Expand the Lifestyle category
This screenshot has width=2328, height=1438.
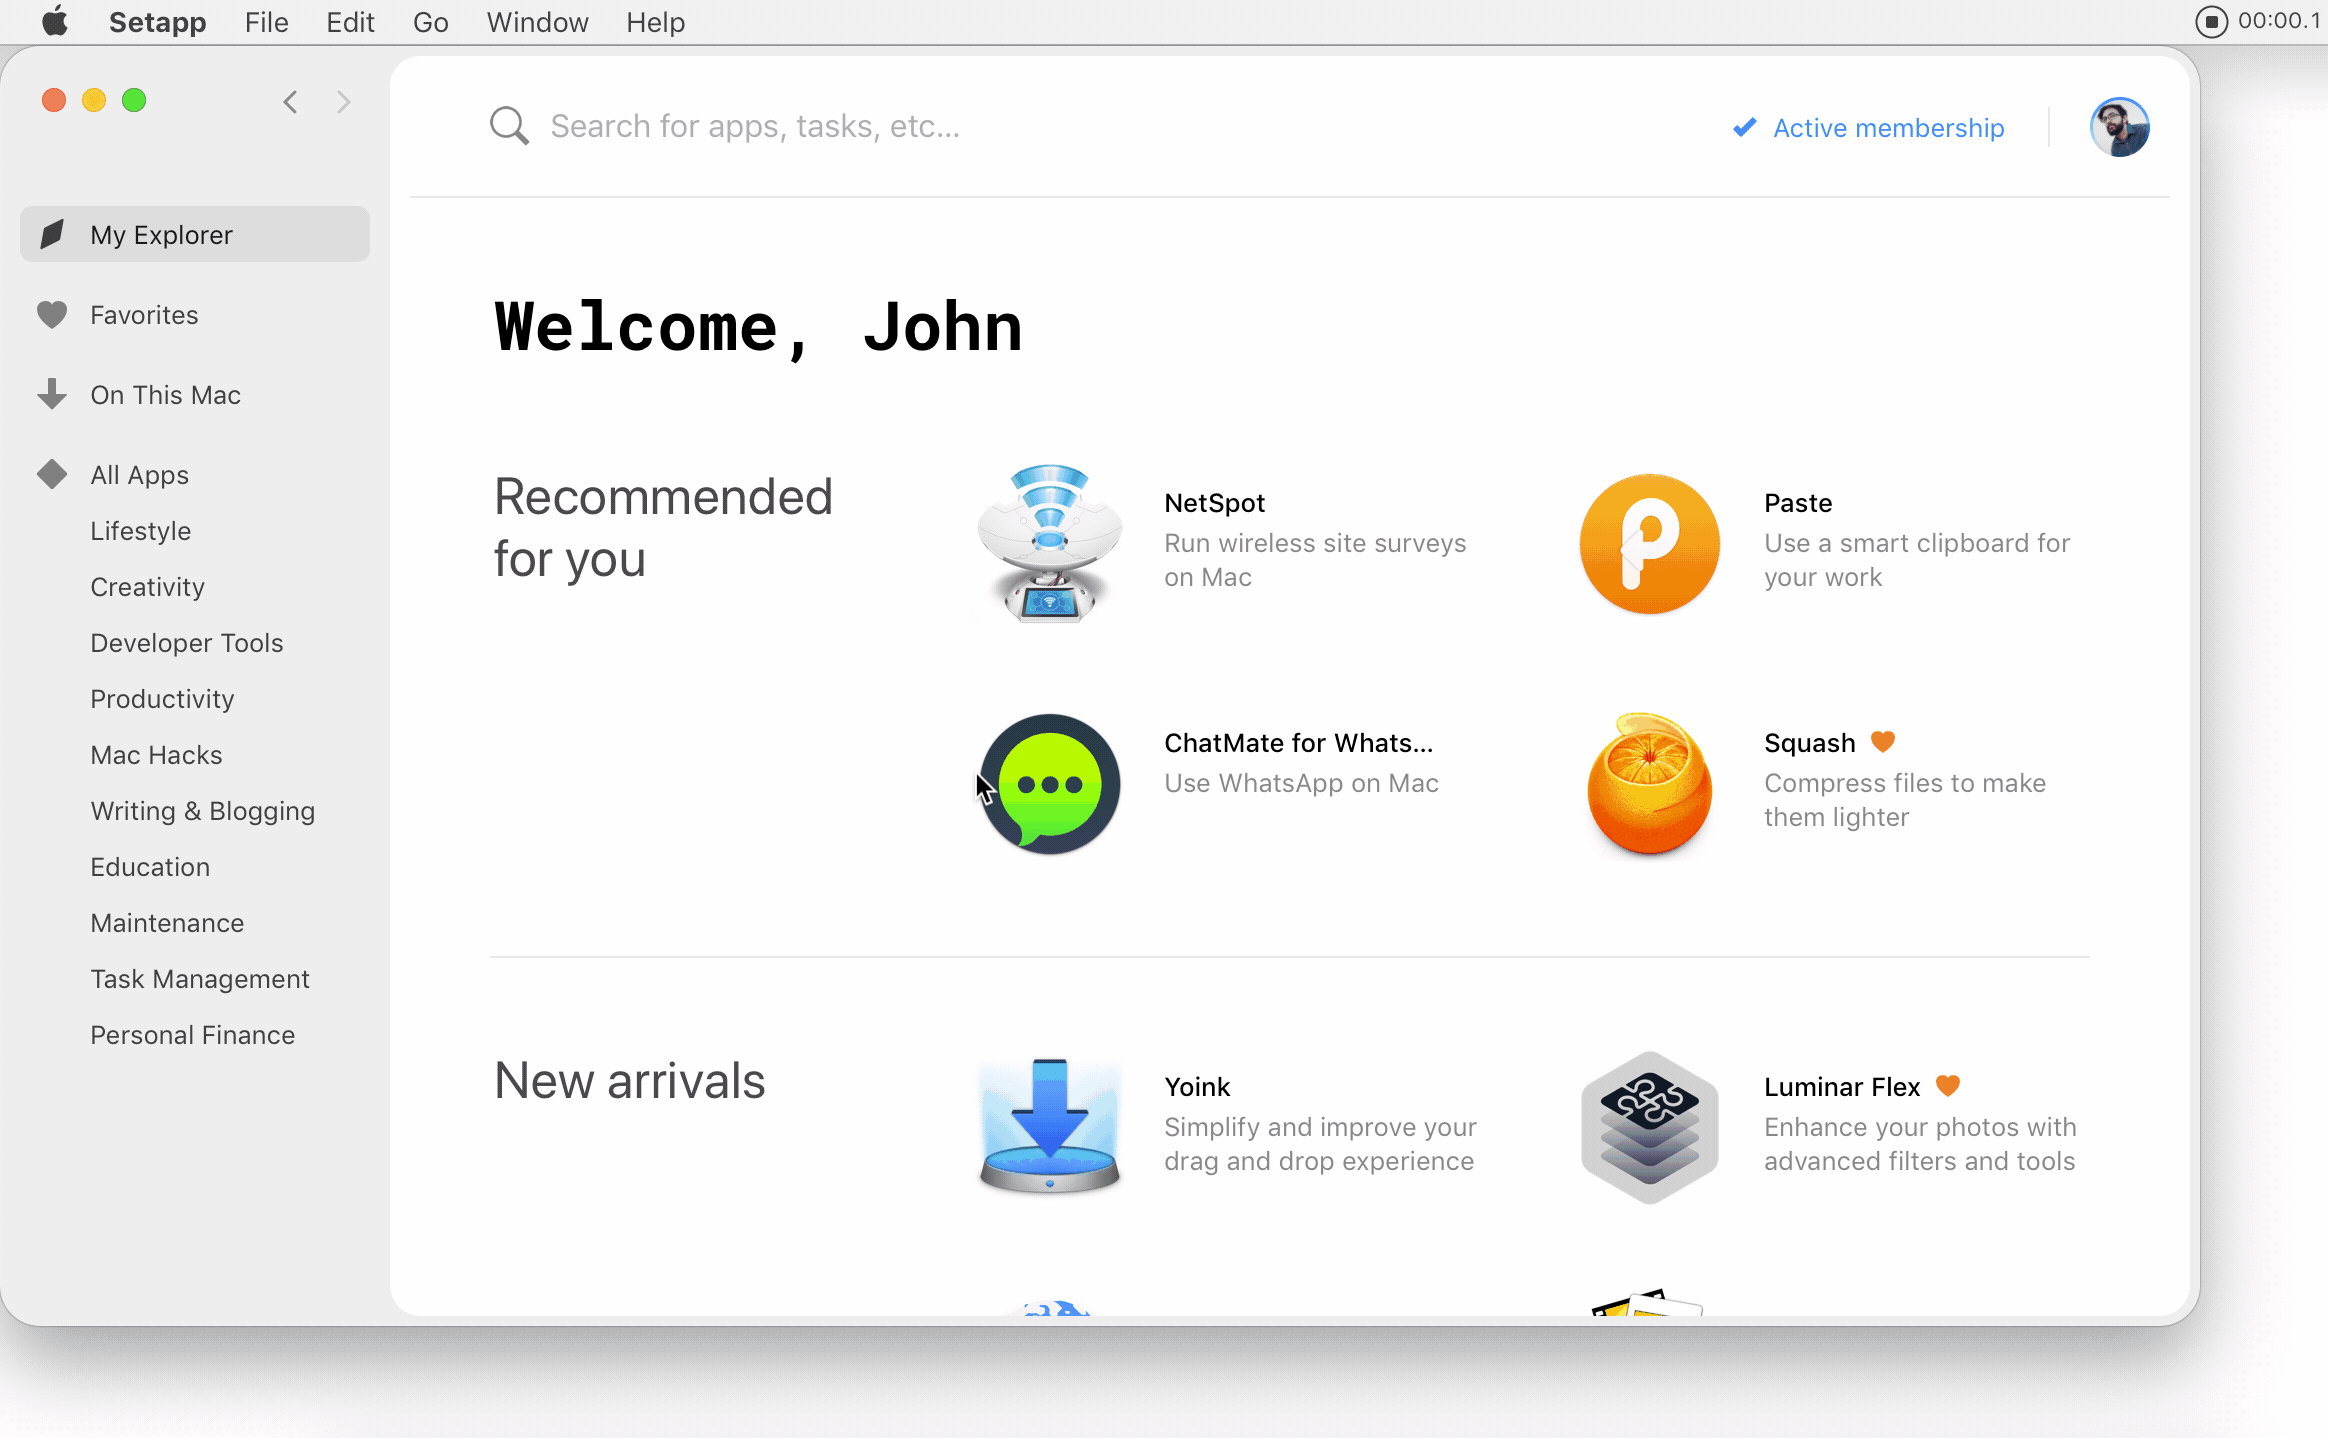[140, 530]
